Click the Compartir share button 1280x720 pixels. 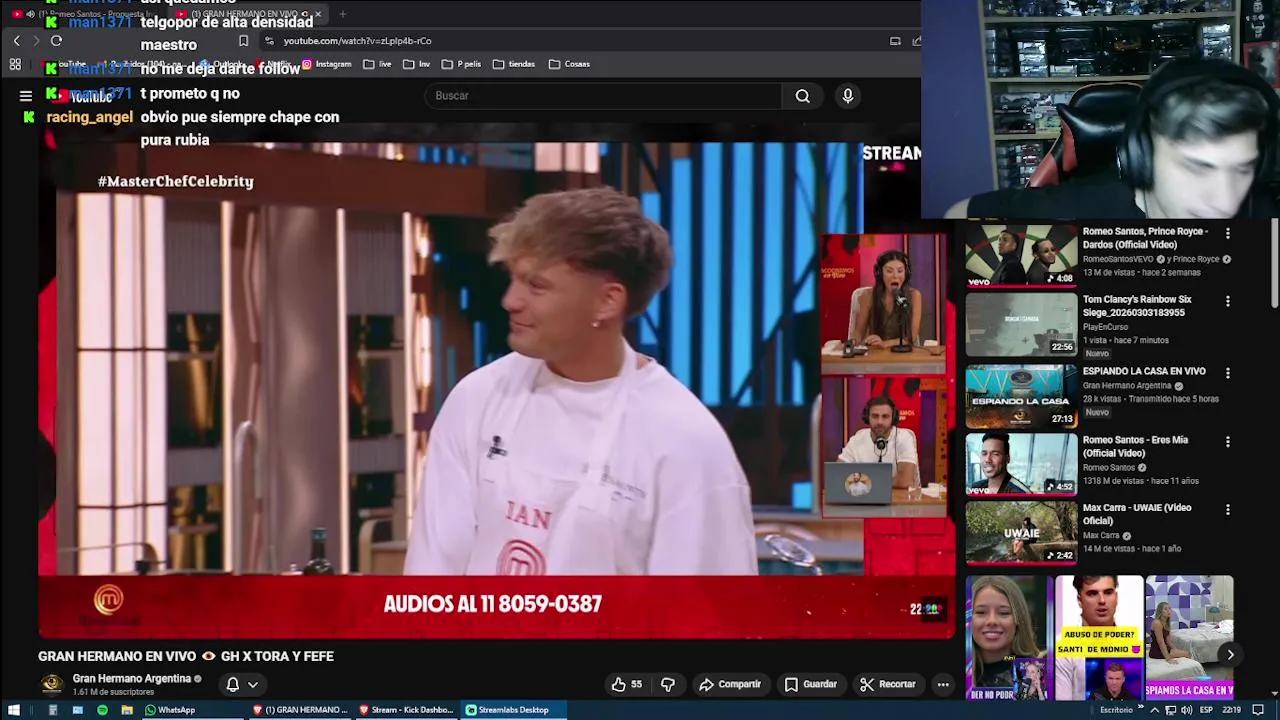click(730, 684)
